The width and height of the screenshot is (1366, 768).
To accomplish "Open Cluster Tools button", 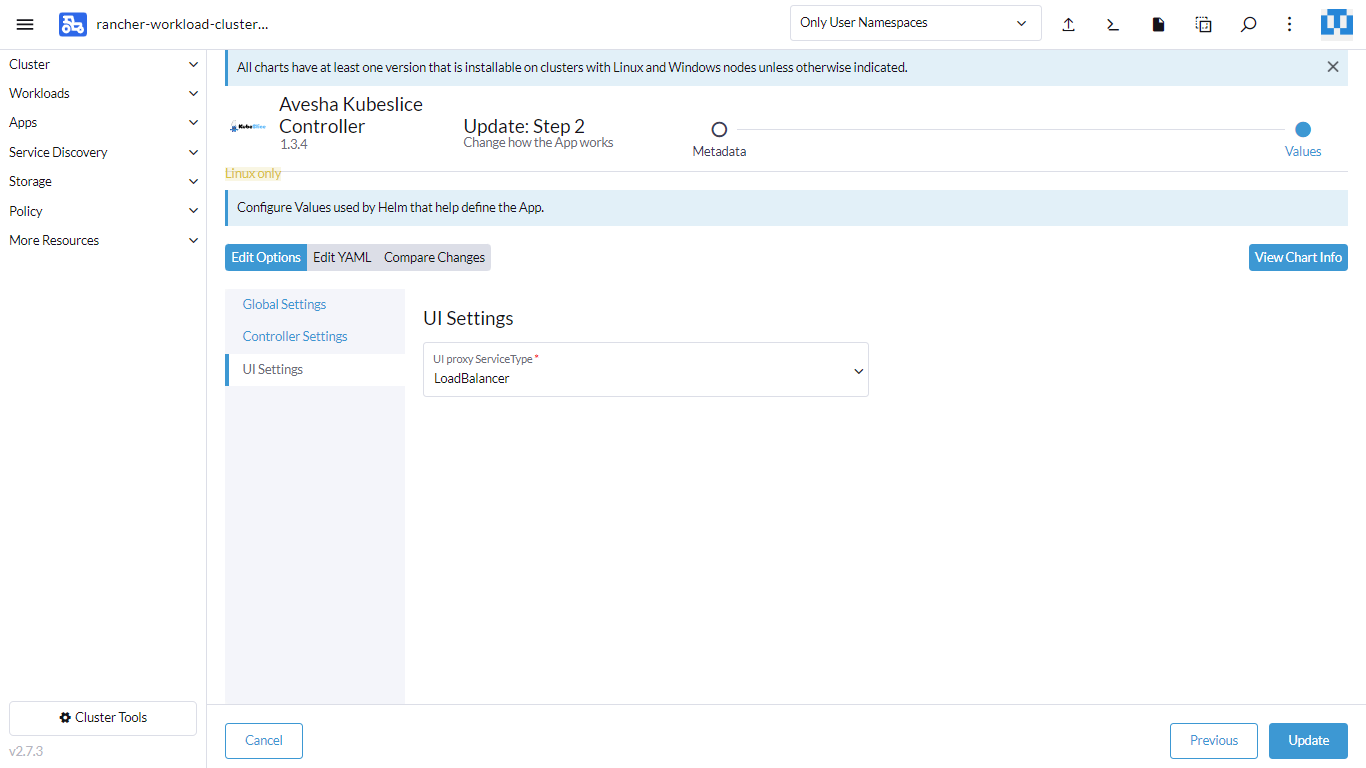I will [x=103, y=717].
